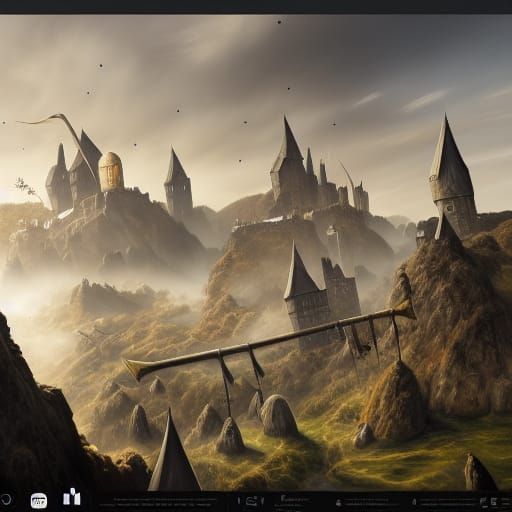Open the fantasy castle wallpaper image
This screenshot has width=512, height=512.
256,252
